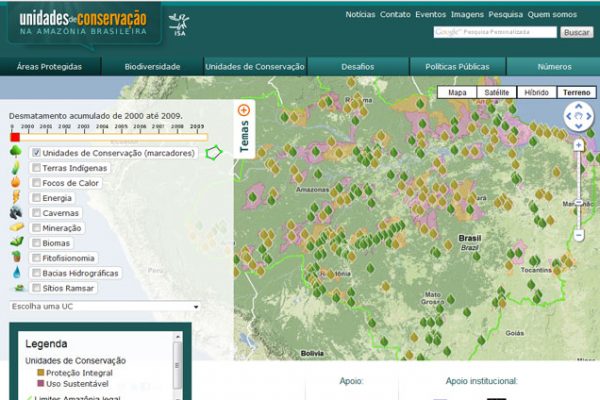
Task: Click the lightning bolt Energia icon
Action: point(16,198)
